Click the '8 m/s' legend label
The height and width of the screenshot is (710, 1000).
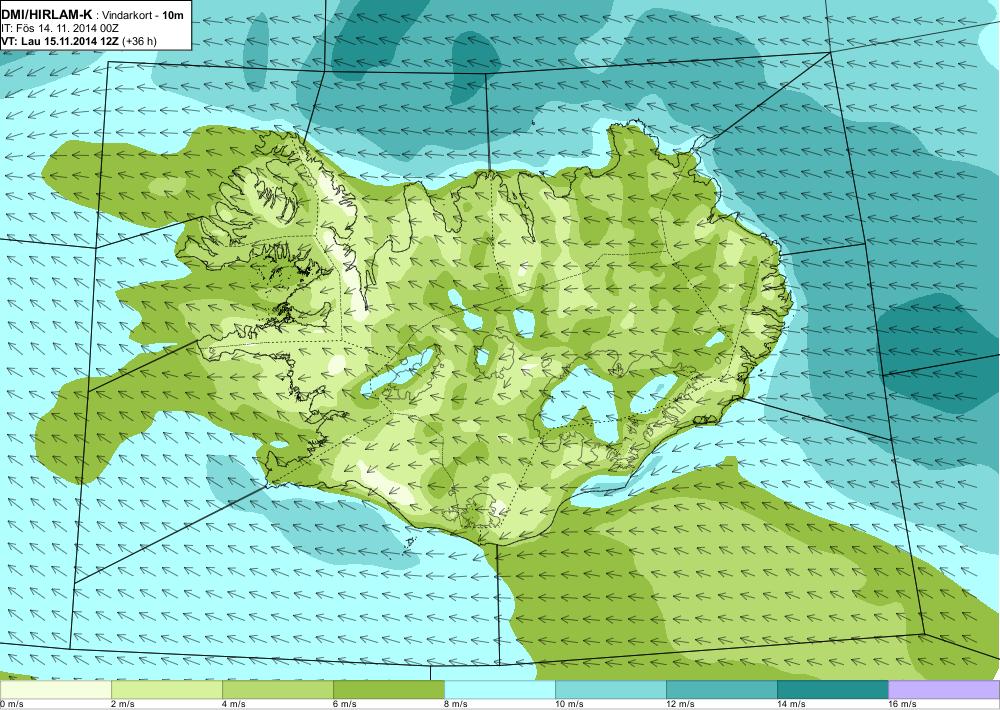[x=455, y=704]
